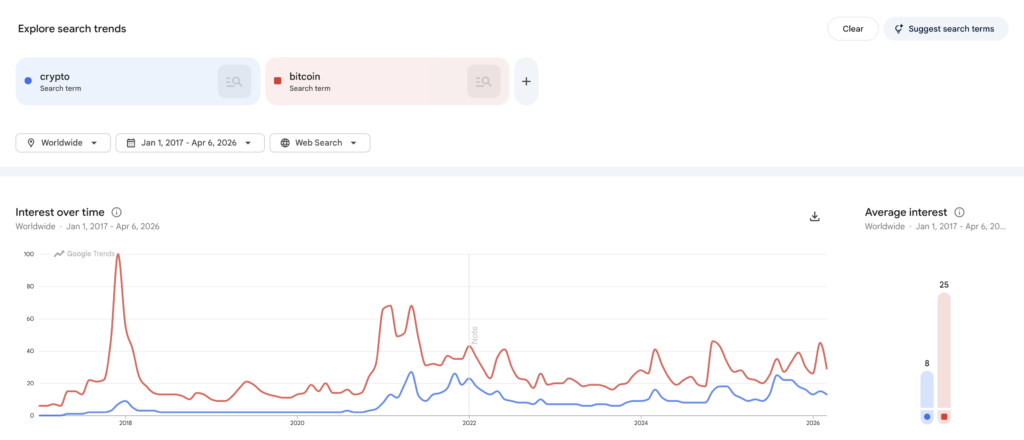The image size is (1024, 440).
Task: Add a comparison term with the plus button
Action: coord(526,81)
